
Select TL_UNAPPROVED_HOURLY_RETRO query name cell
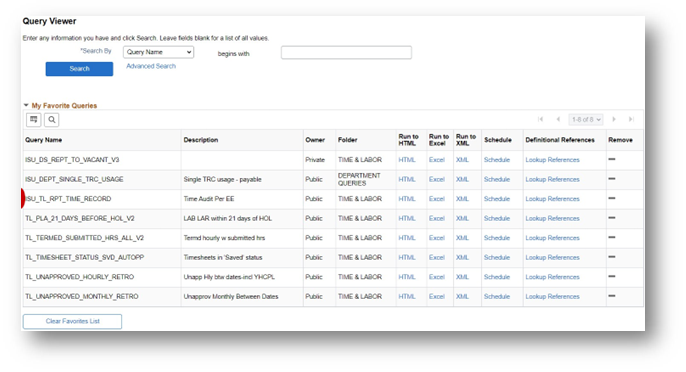[79, 277]
